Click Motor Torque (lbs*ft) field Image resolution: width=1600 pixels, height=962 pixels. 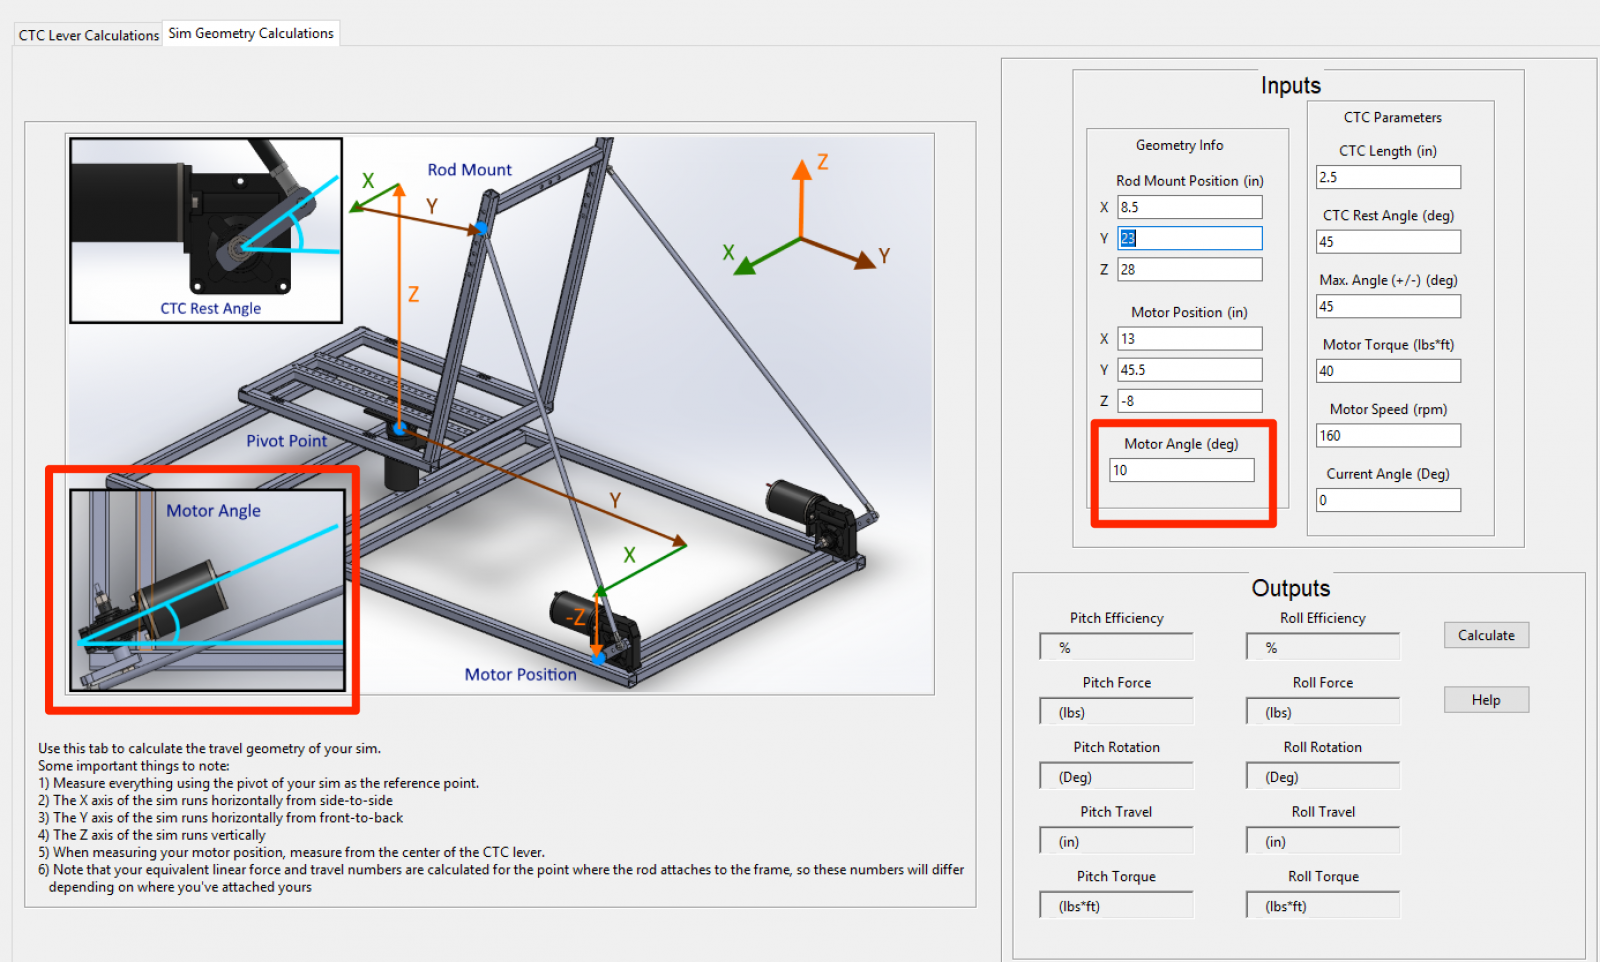[x=1388, y=371]
